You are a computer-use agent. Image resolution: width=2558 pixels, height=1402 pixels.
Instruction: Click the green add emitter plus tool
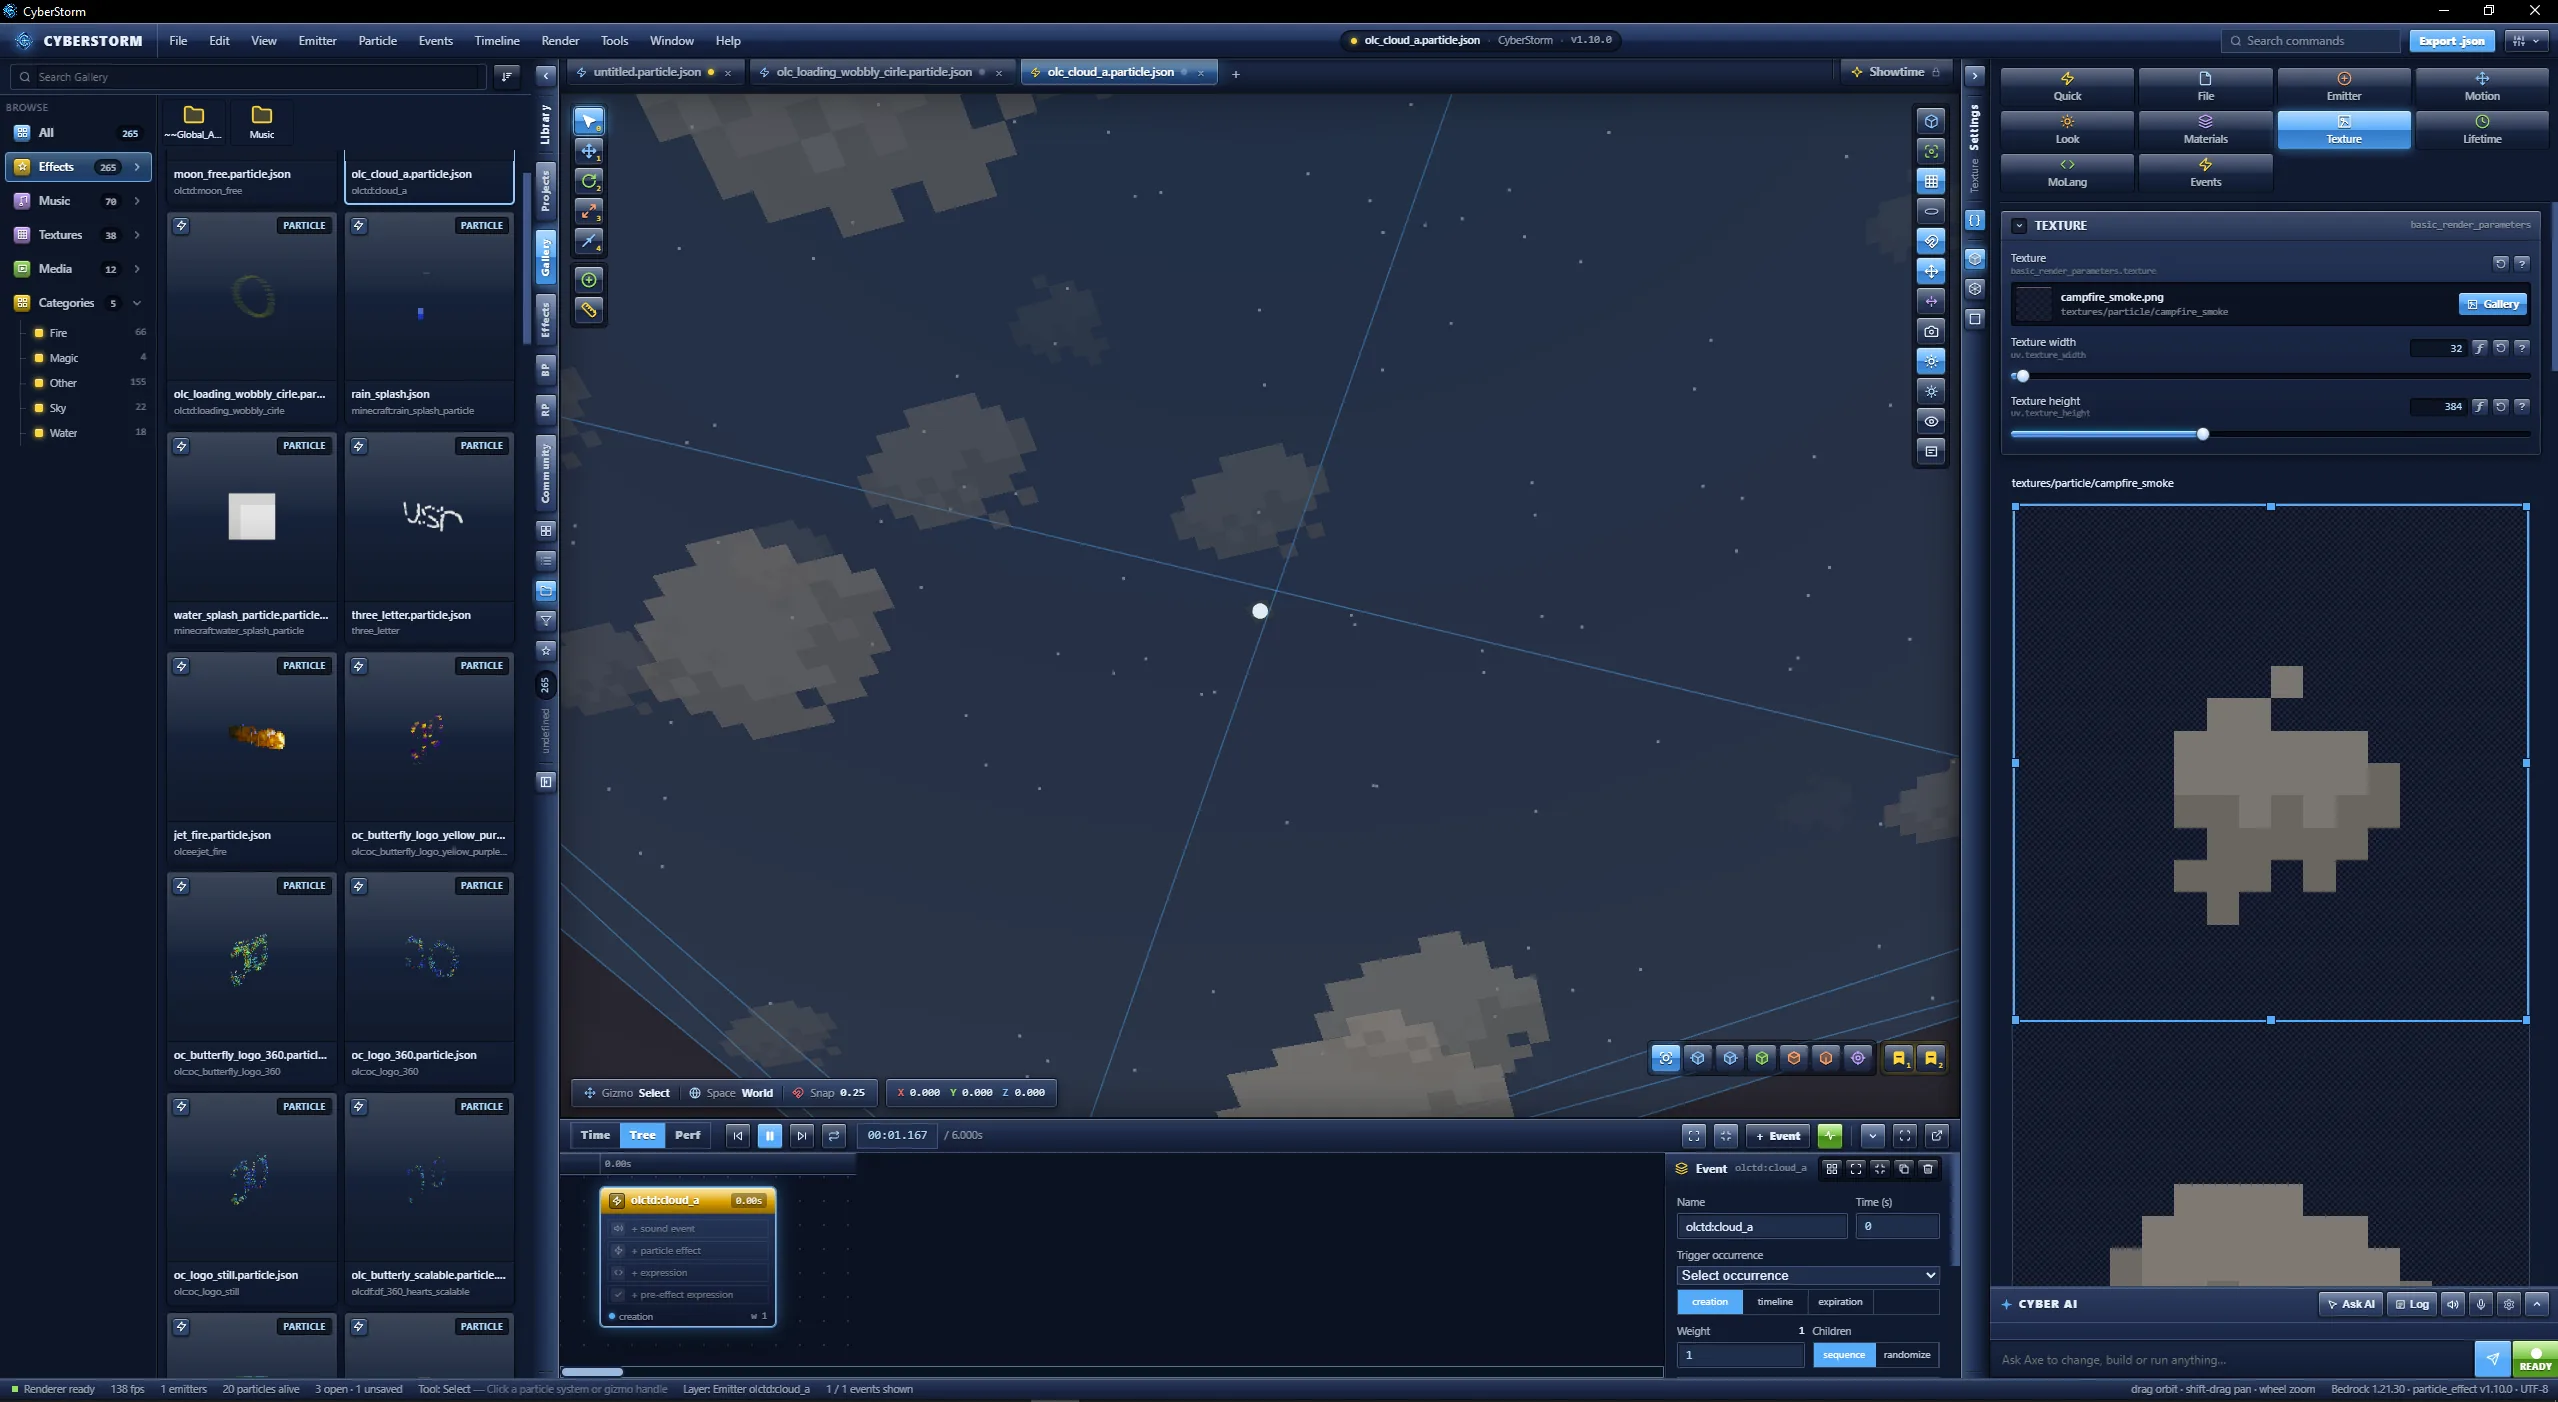(588, 280)
